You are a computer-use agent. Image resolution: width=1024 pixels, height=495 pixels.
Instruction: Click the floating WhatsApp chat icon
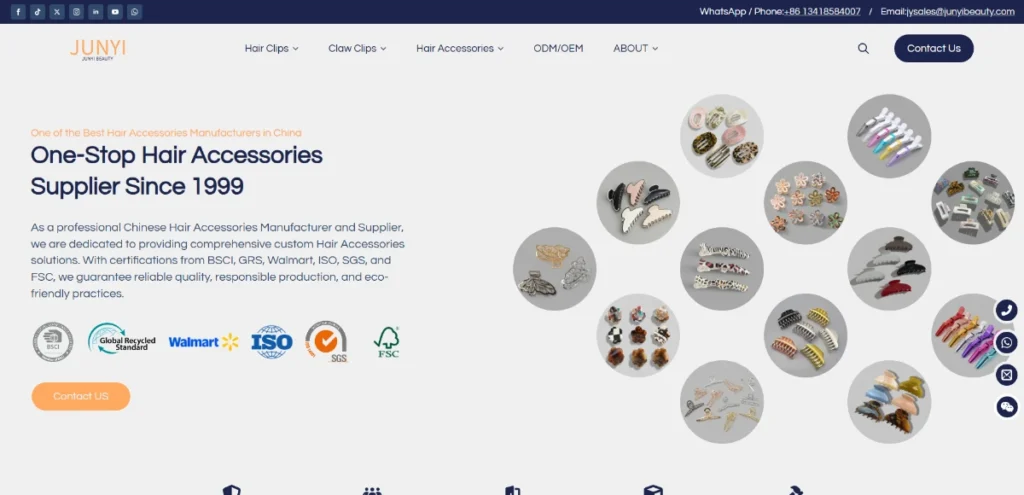click(x=1007, y=342)
